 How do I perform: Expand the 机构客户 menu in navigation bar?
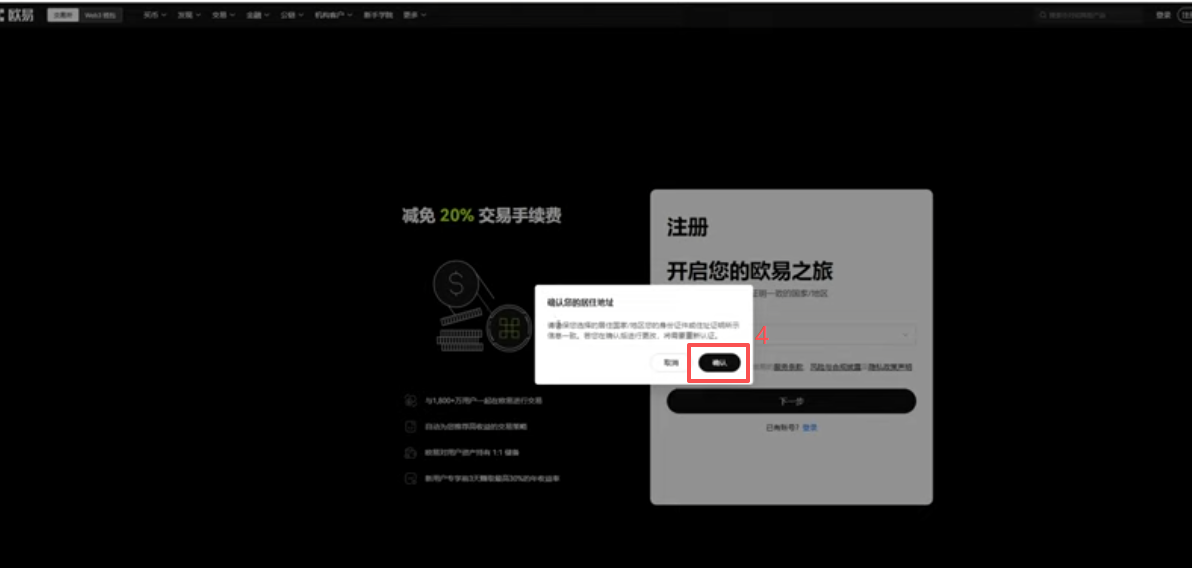(x=333, y=15)
